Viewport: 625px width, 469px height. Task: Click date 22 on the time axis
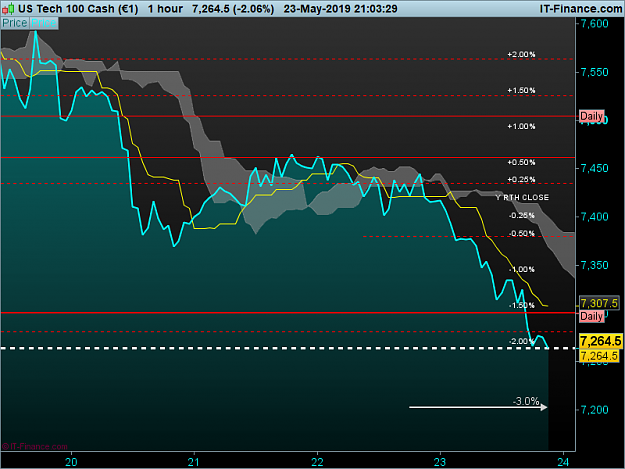pyautogui.click(x=317, y=462)
